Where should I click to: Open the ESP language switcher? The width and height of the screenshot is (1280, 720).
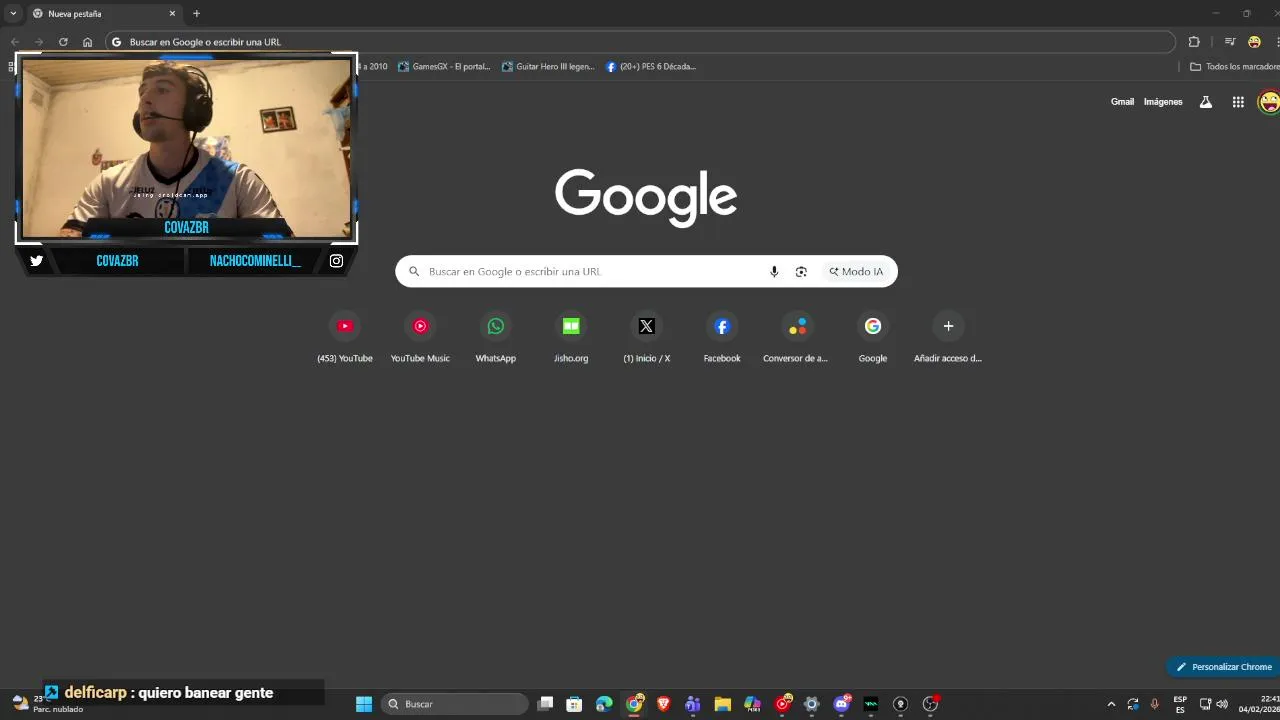pyautogui.click(x=1180, y=704)
